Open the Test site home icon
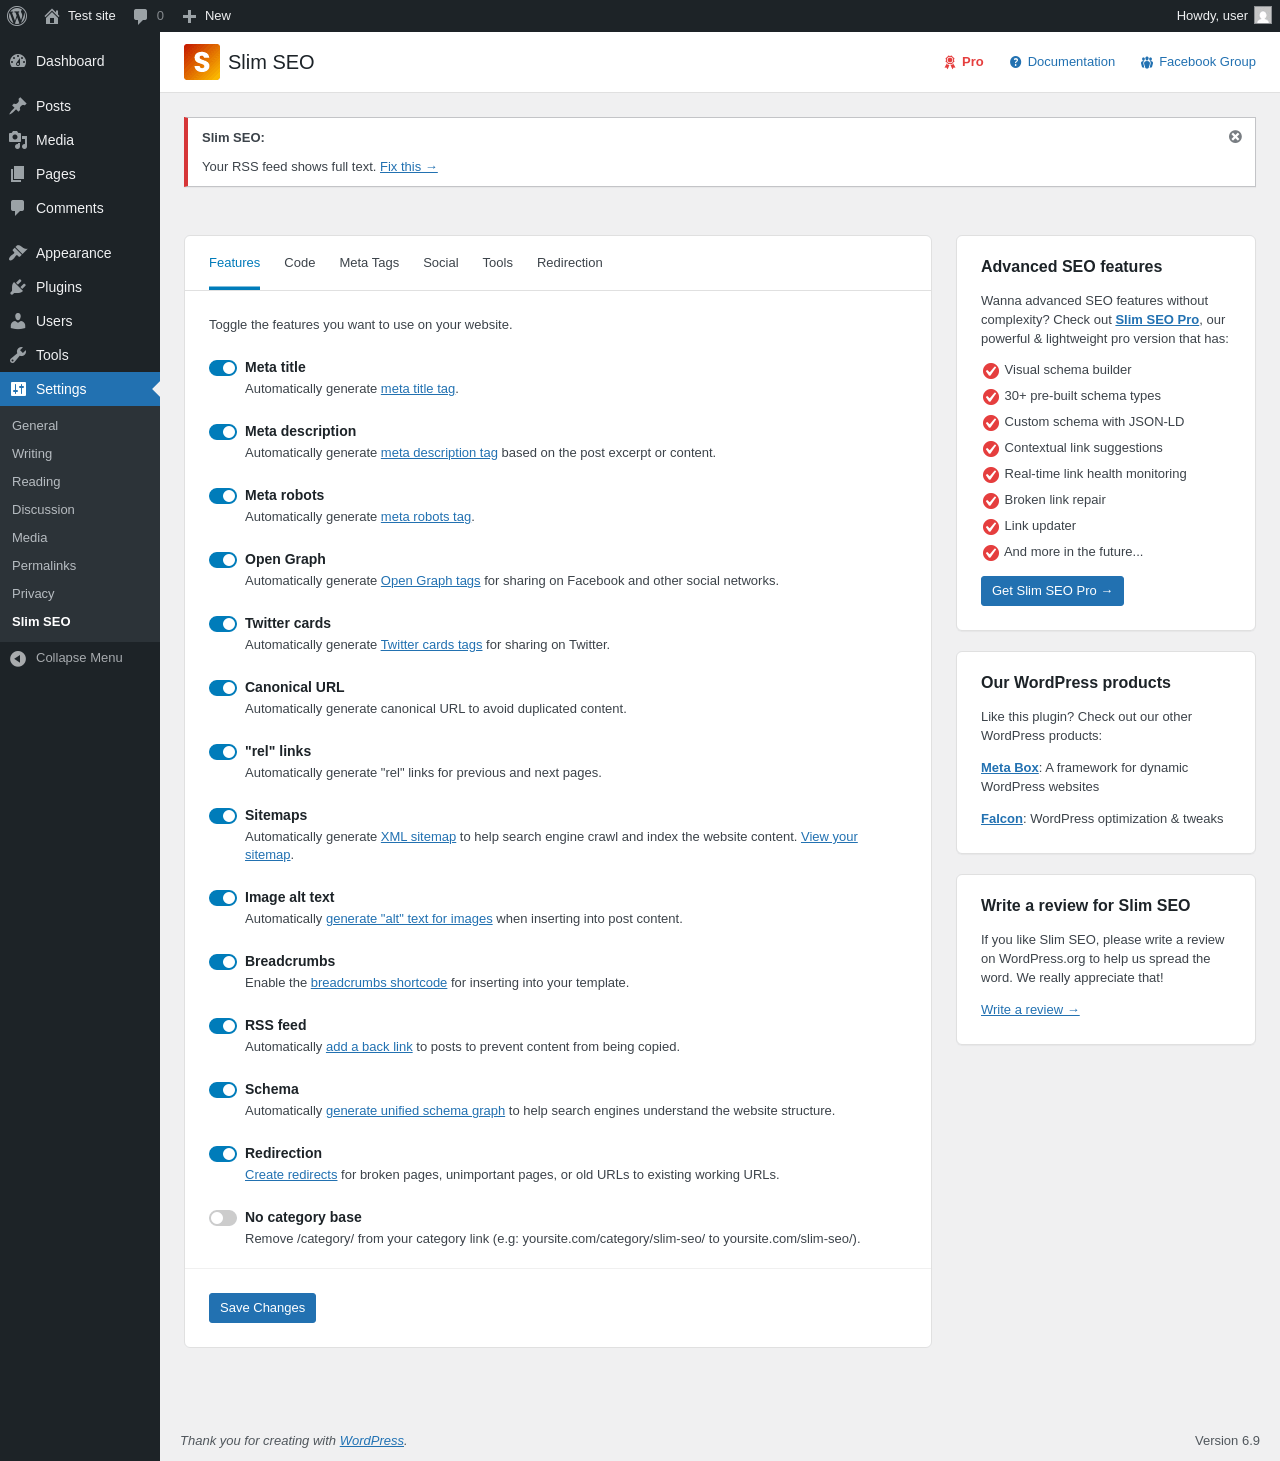The height and width of the screenshot is (1461, 1280). coord(52,16)
